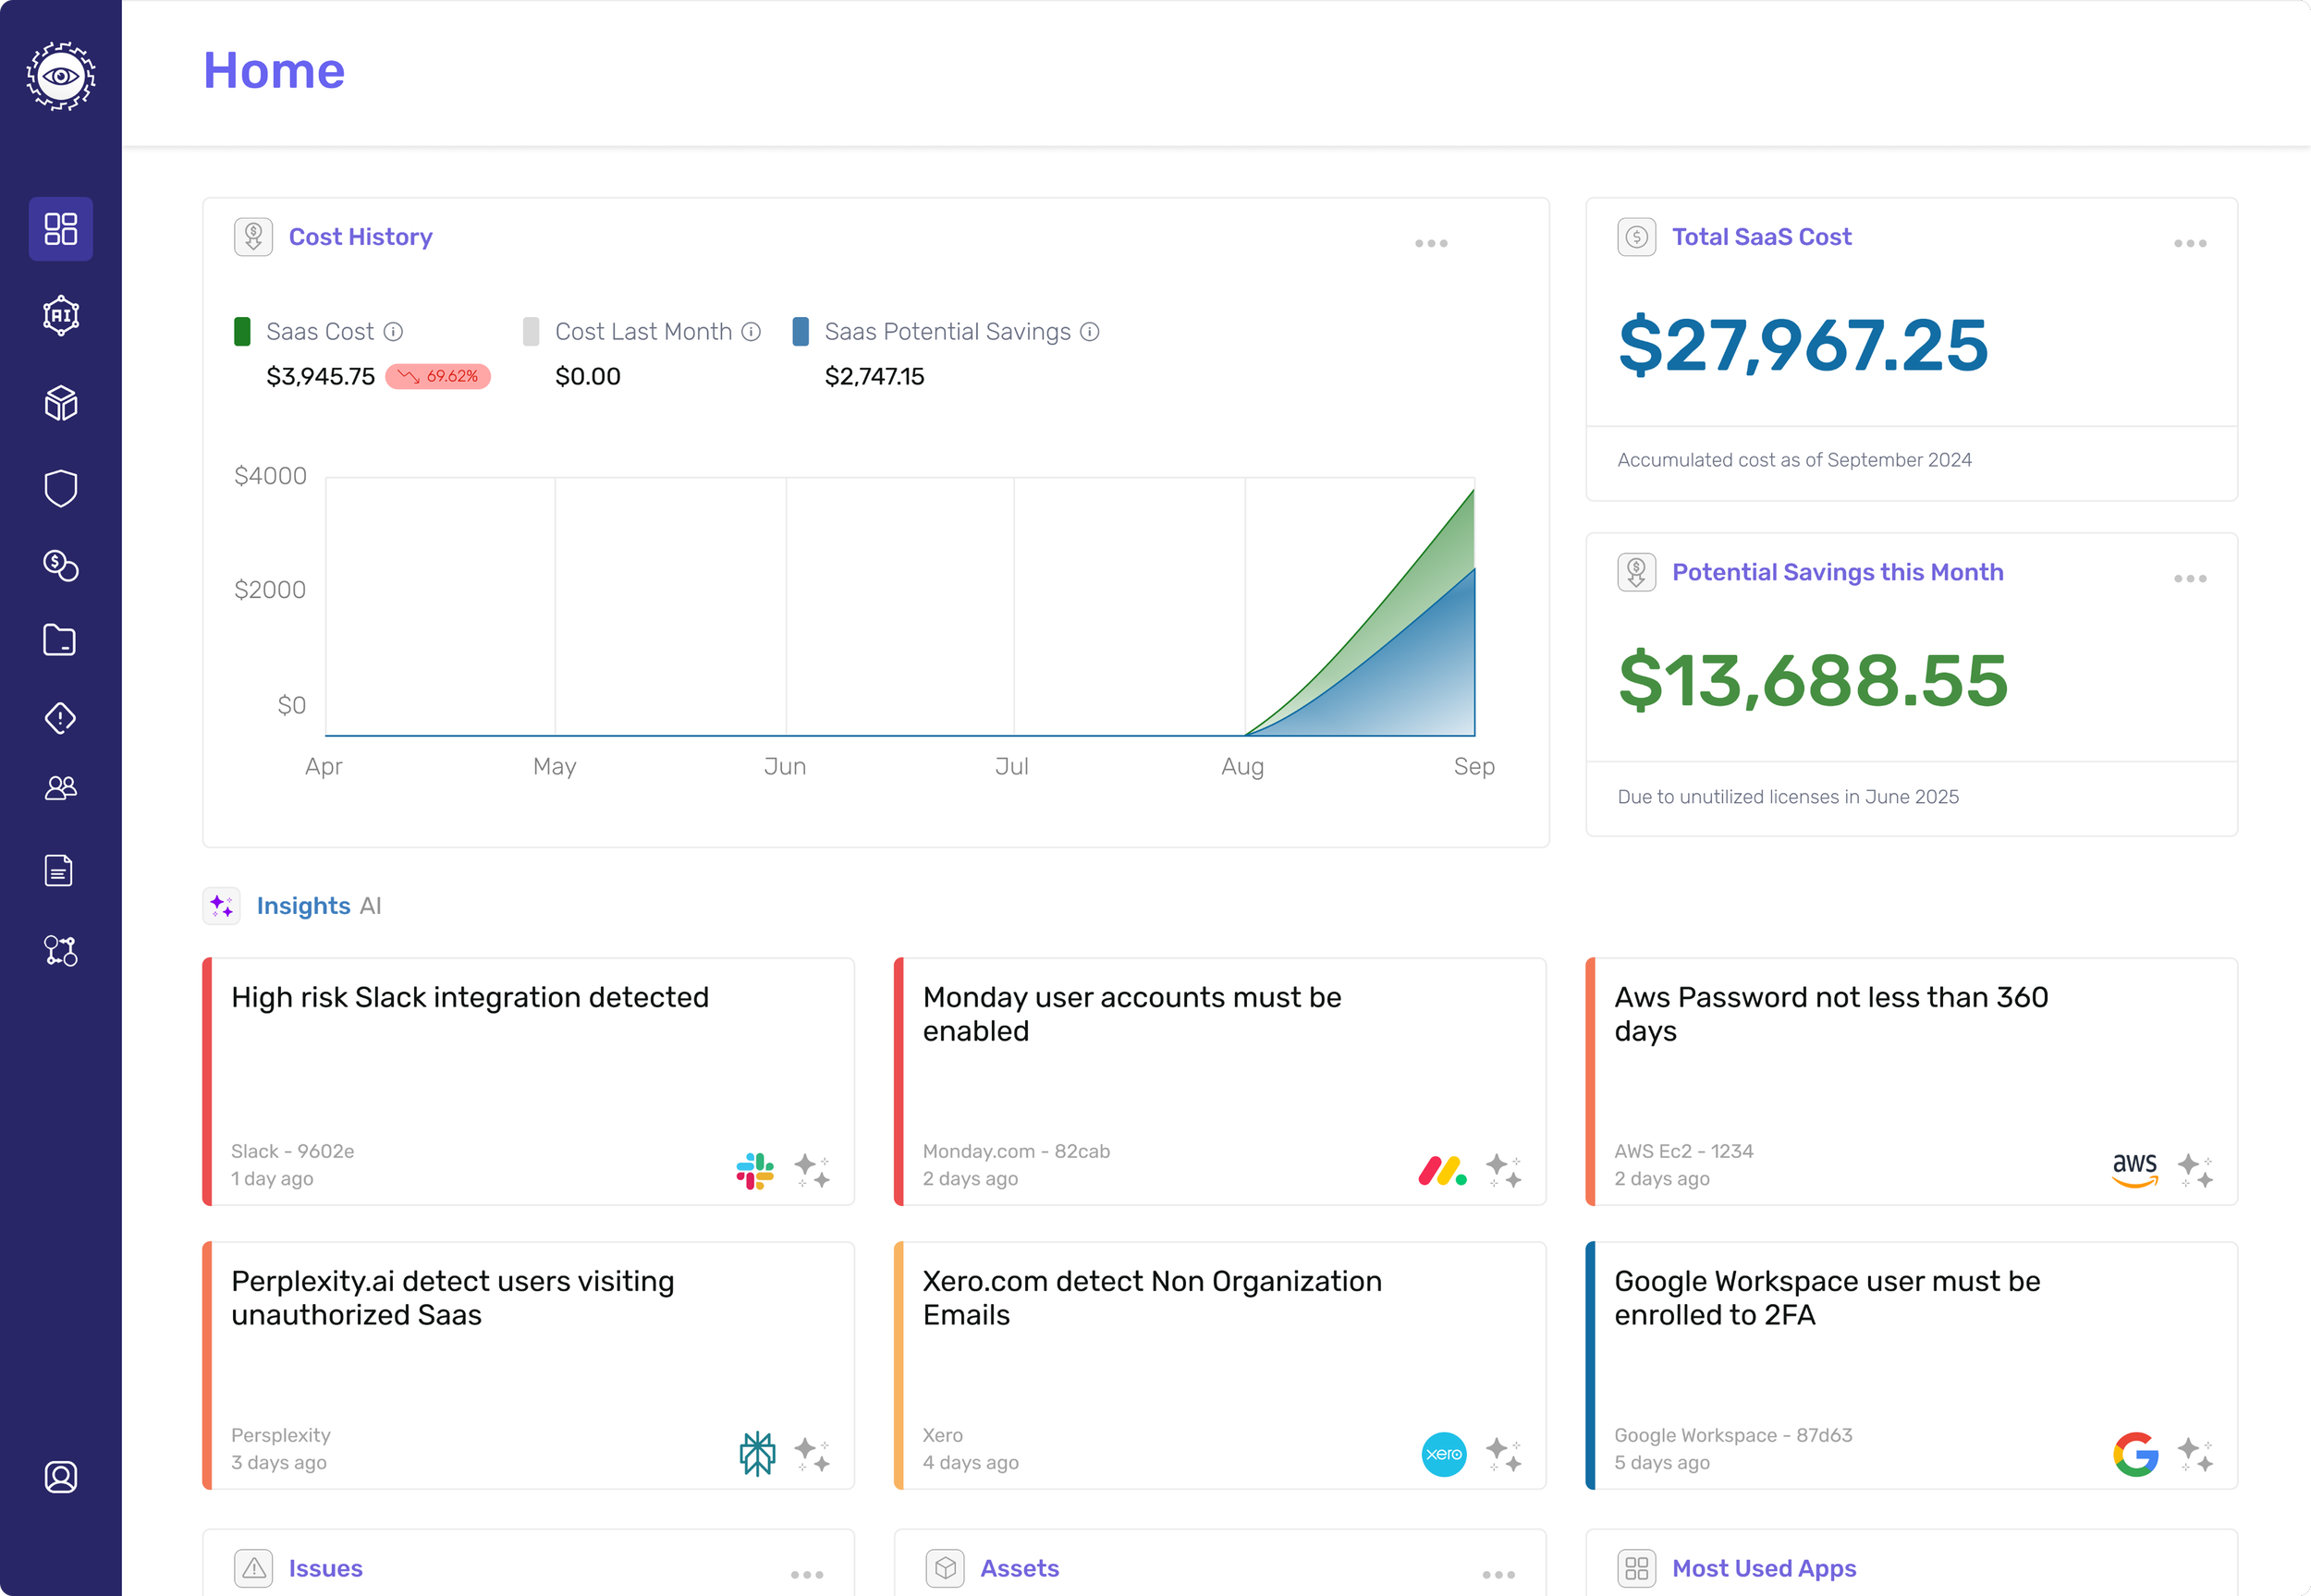Image resolution: width=2311 pixels, height=1596 pixels.
Task: Open the integrations workflow sidebar icon
Action: click(x=61, y=950)
